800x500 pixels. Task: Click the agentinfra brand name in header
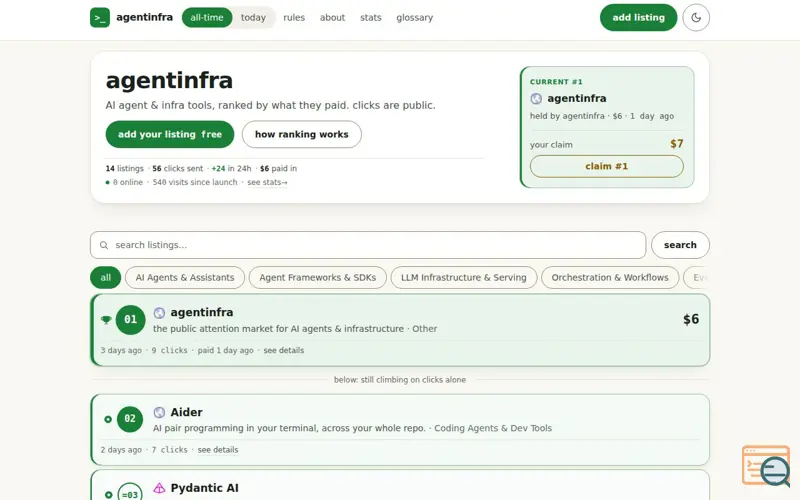(144, 17)
